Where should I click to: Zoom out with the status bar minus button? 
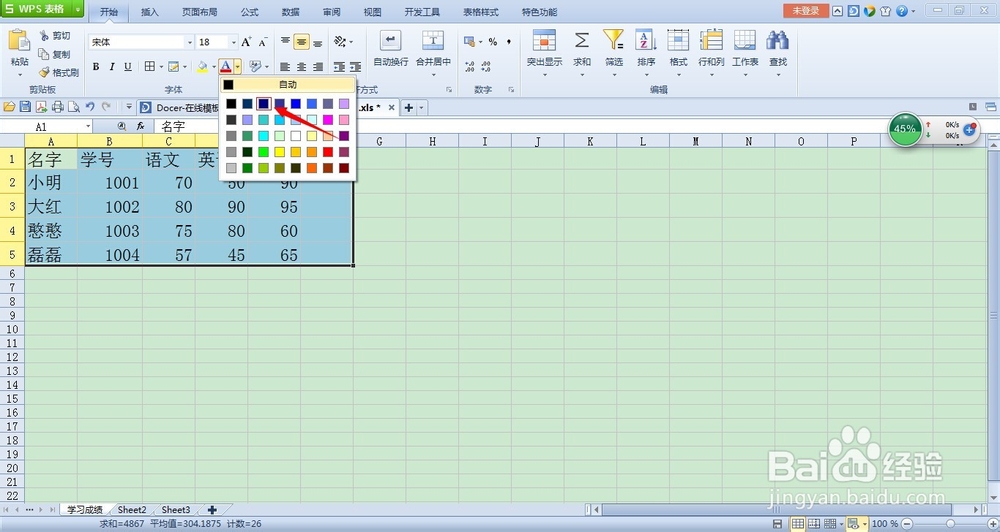click(906, 524)
